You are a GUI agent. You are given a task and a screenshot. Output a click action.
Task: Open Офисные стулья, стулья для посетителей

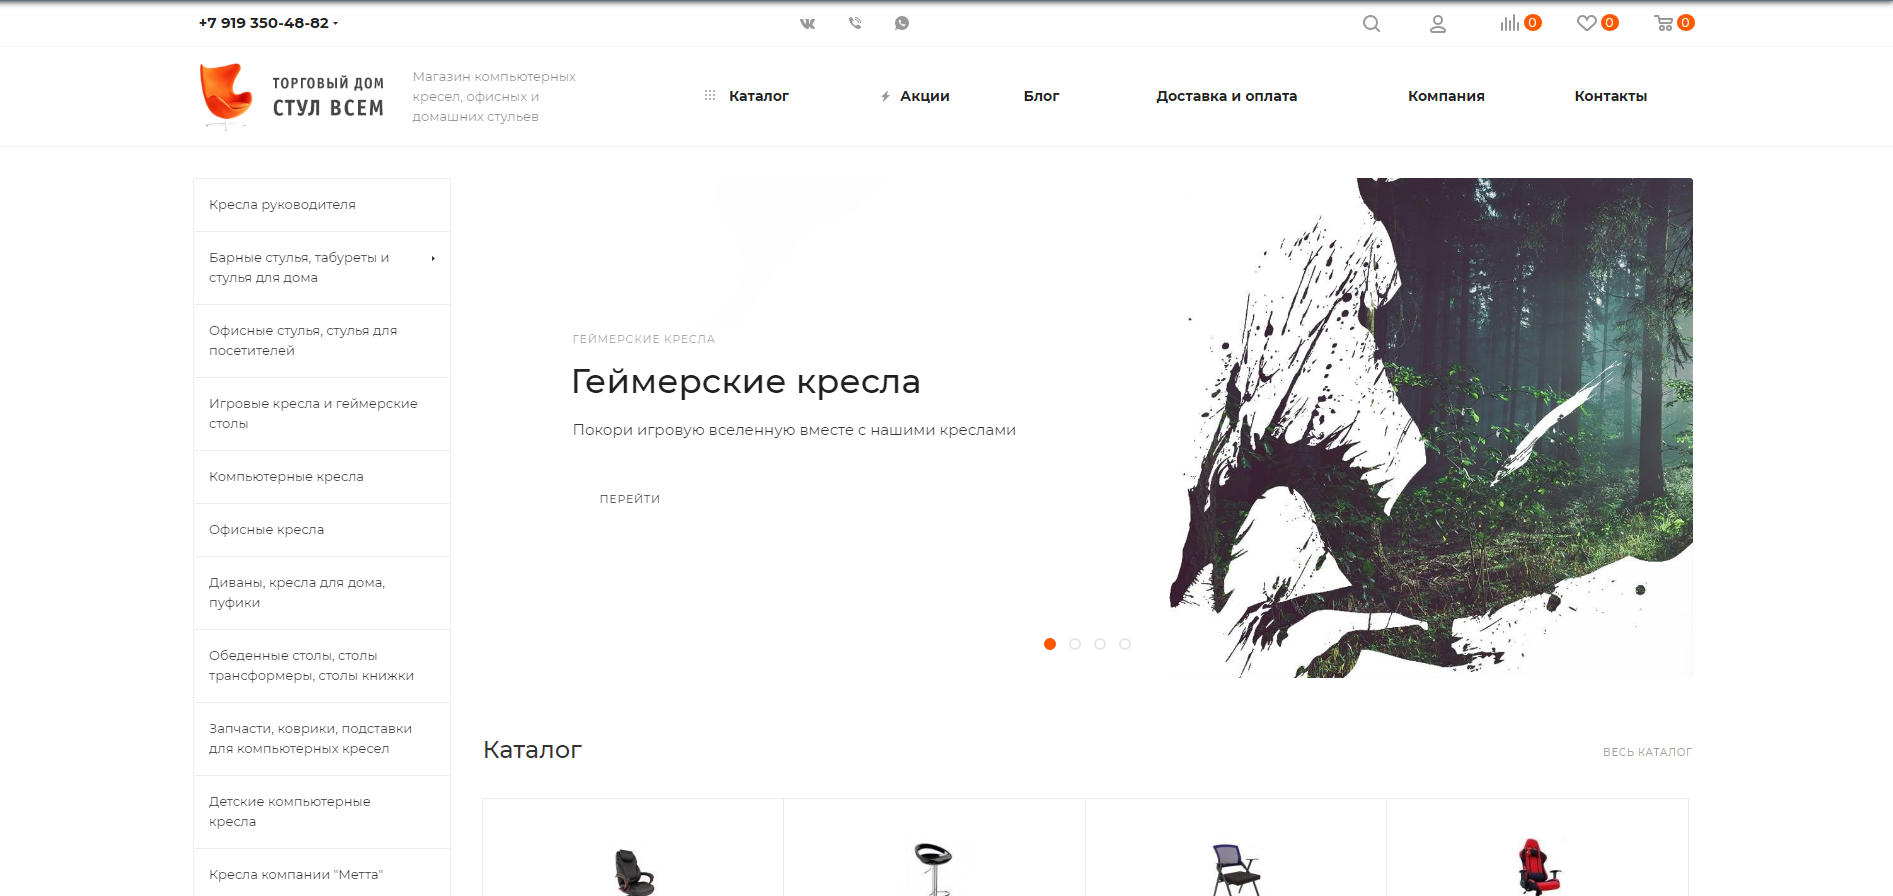(x=322, y=341)
